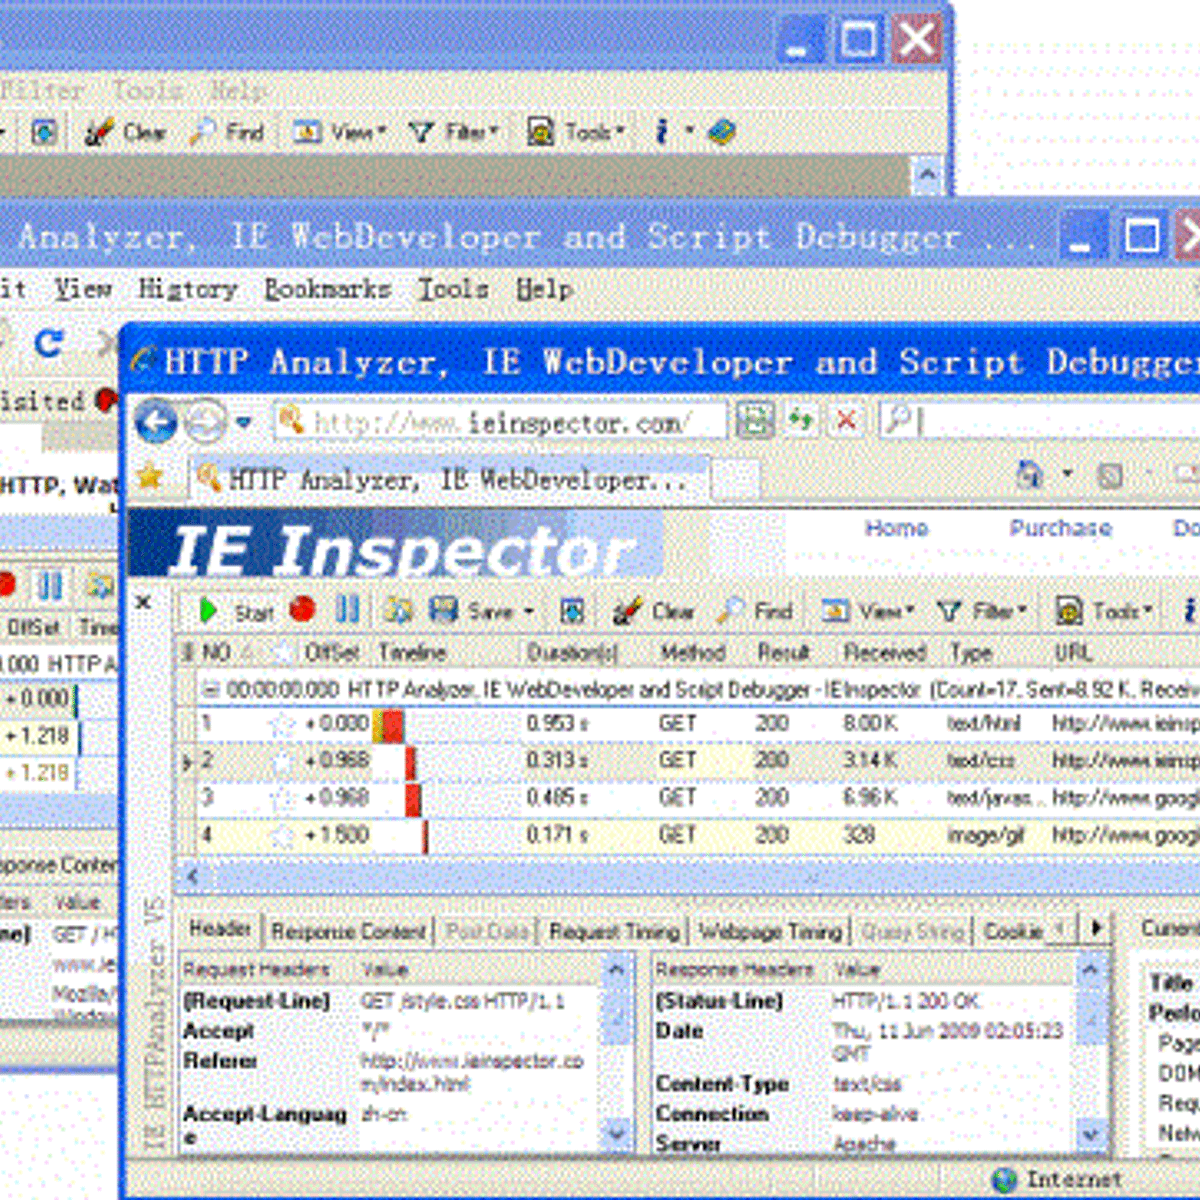Switch to Cookie tab
This screenshot has width=1200, height=1200.
tap(1013, 931)
